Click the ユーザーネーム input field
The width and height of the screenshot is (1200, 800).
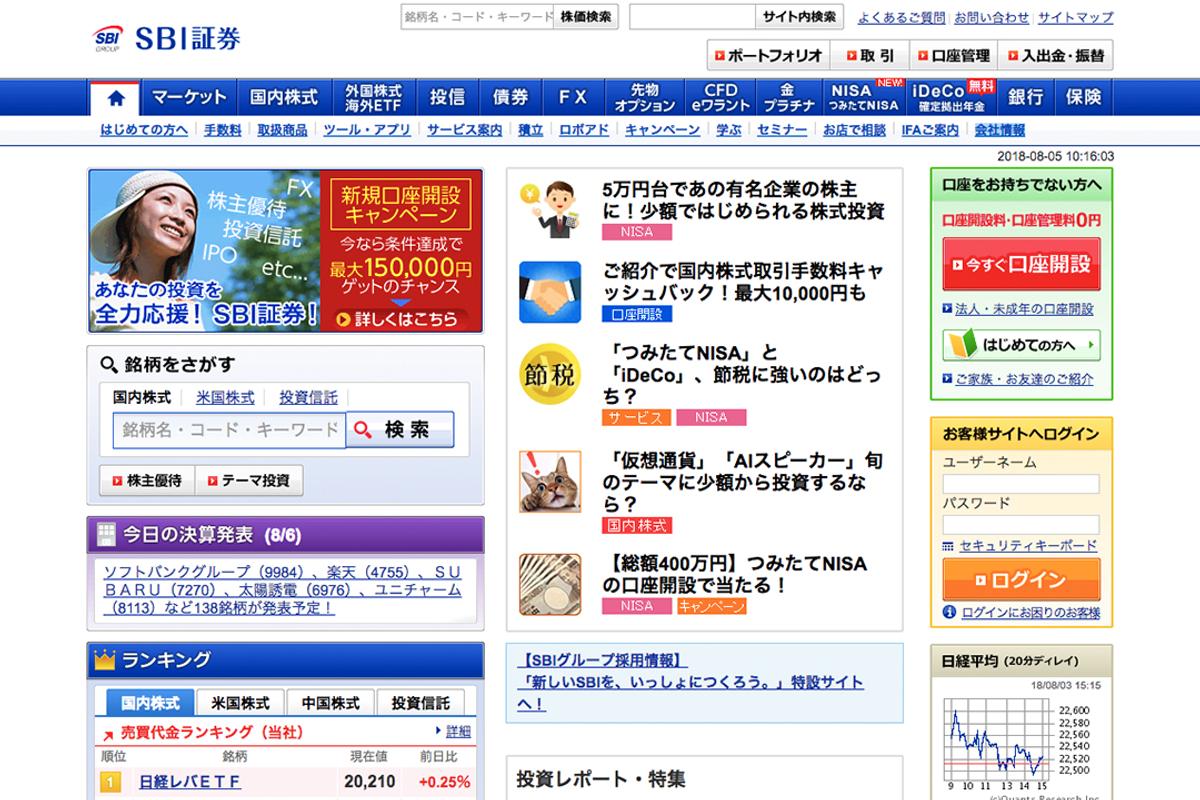[1019, 482]
